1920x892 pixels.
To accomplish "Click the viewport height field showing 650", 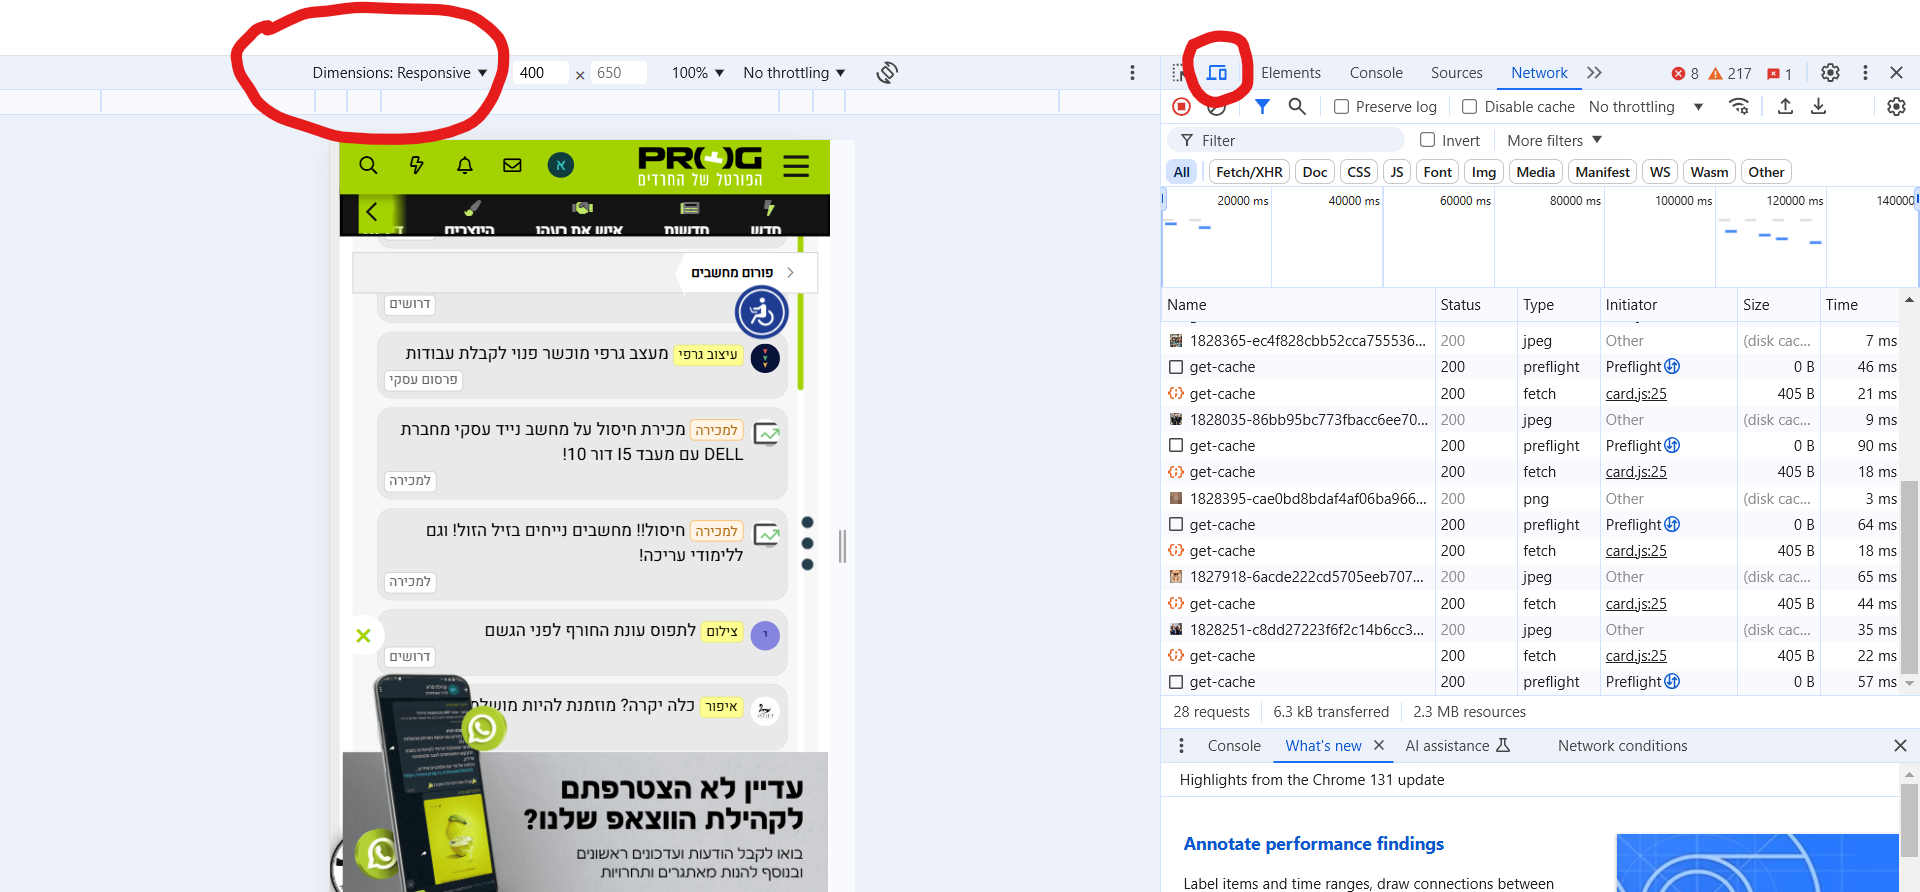I will [x=620, y=73].
